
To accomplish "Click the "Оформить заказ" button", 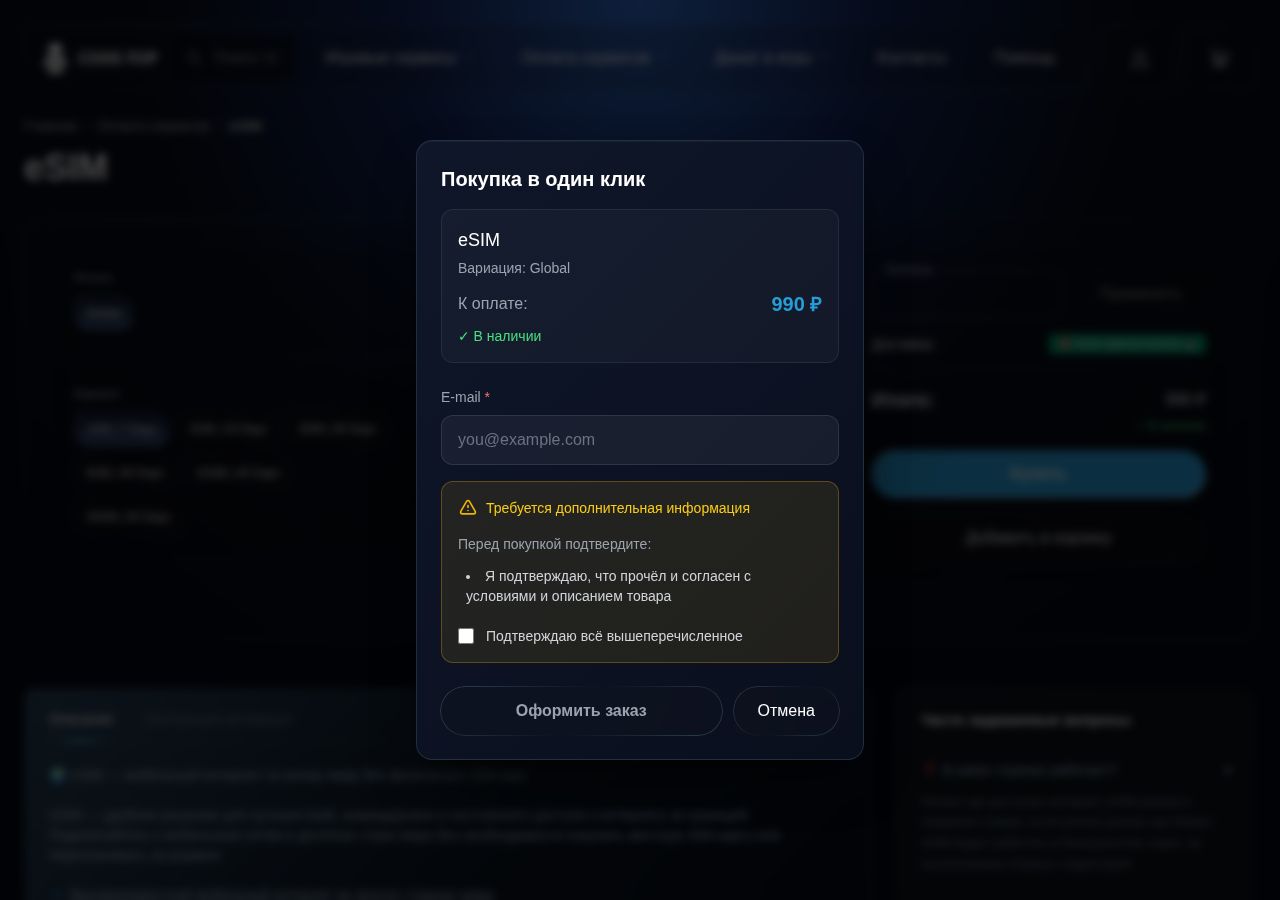I will tap(581, 711).
